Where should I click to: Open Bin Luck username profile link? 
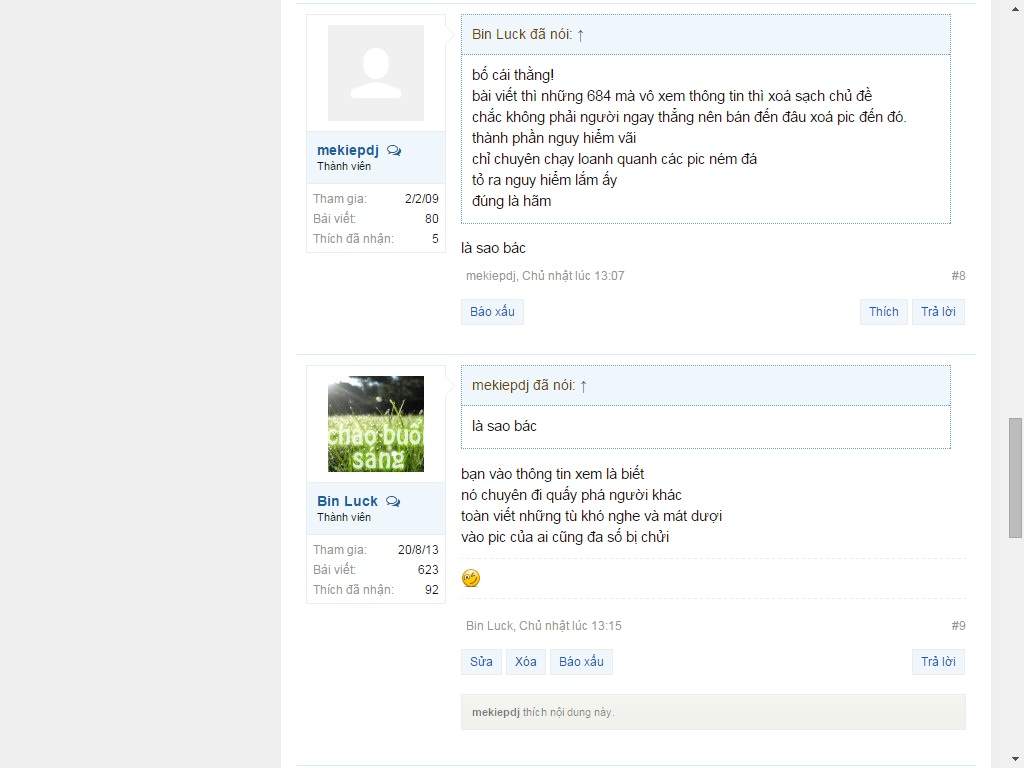[347, 502]
